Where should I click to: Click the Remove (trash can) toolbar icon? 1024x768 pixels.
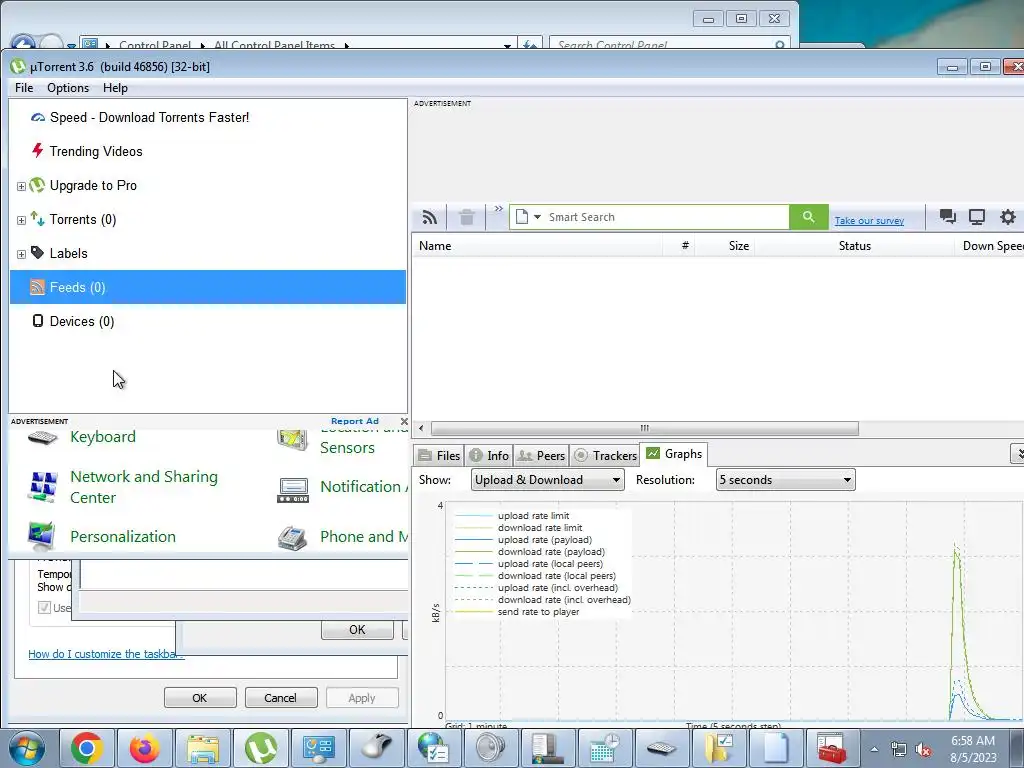coord(466,217)
